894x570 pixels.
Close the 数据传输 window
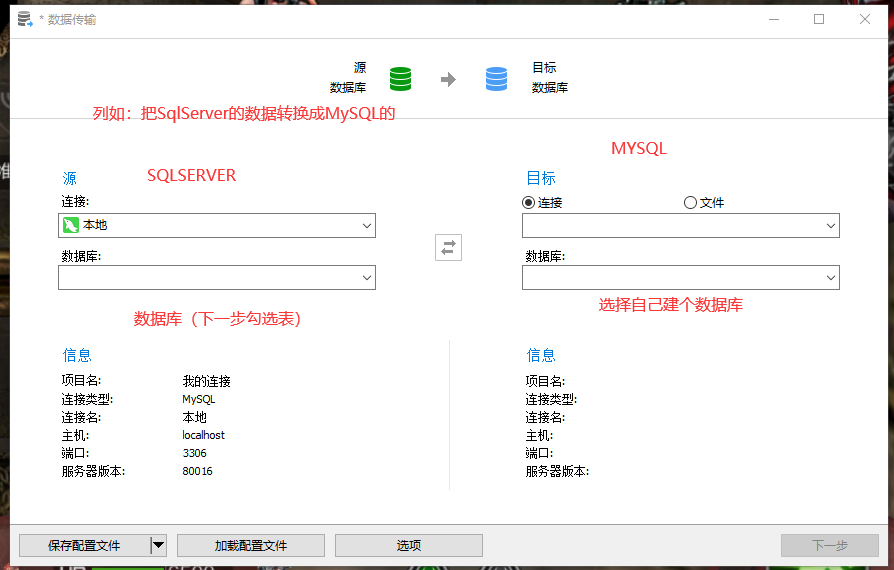pos(864,19)
